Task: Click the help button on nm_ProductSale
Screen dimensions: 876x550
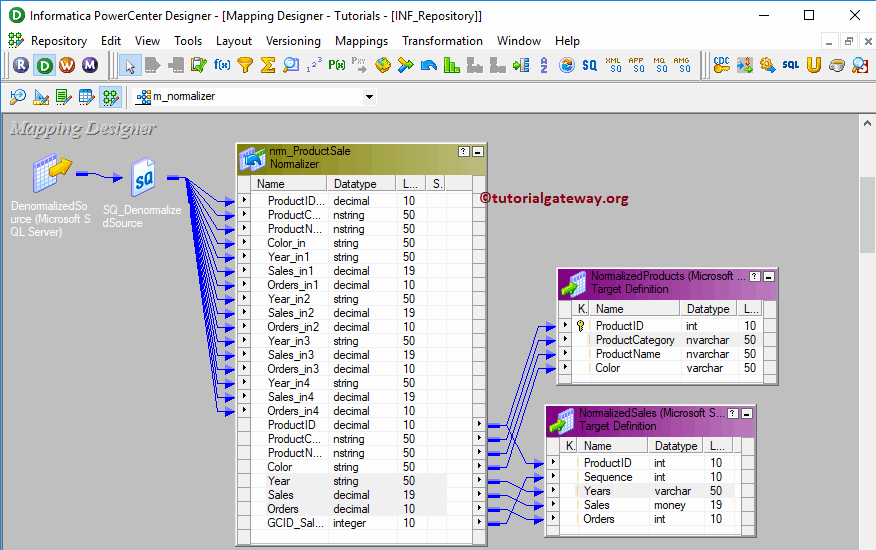Action: [464, 151]
